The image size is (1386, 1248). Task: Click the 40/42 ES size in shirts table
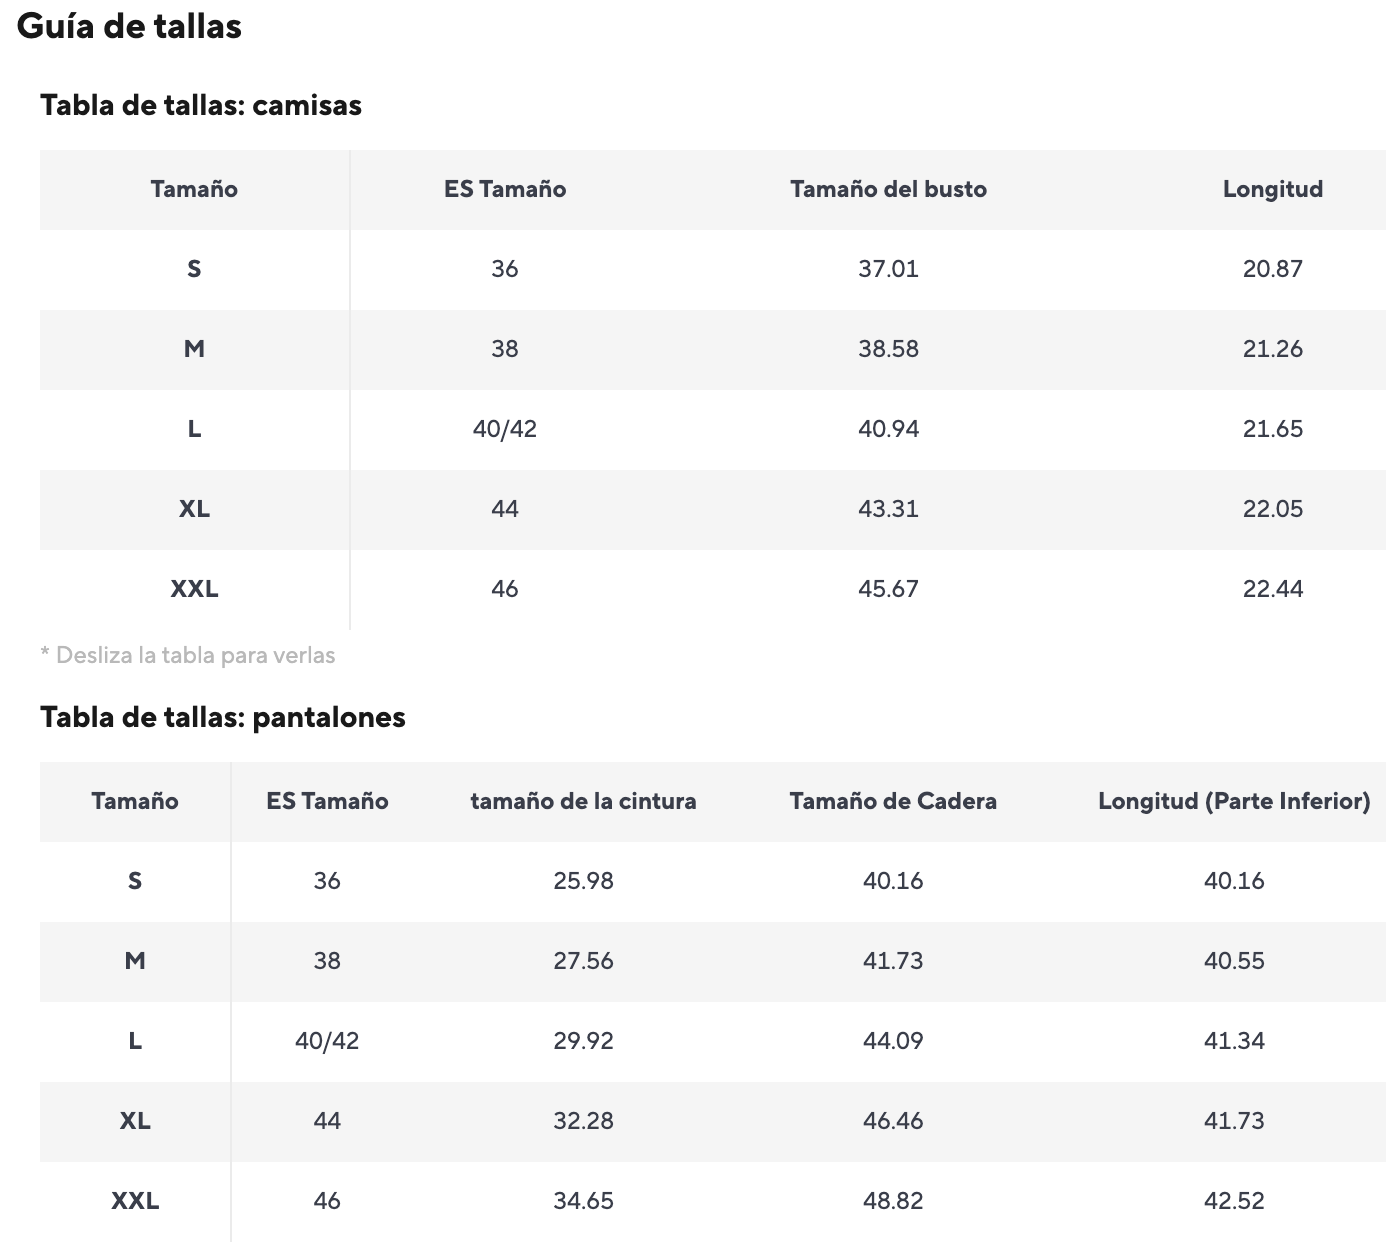(505, 429)
